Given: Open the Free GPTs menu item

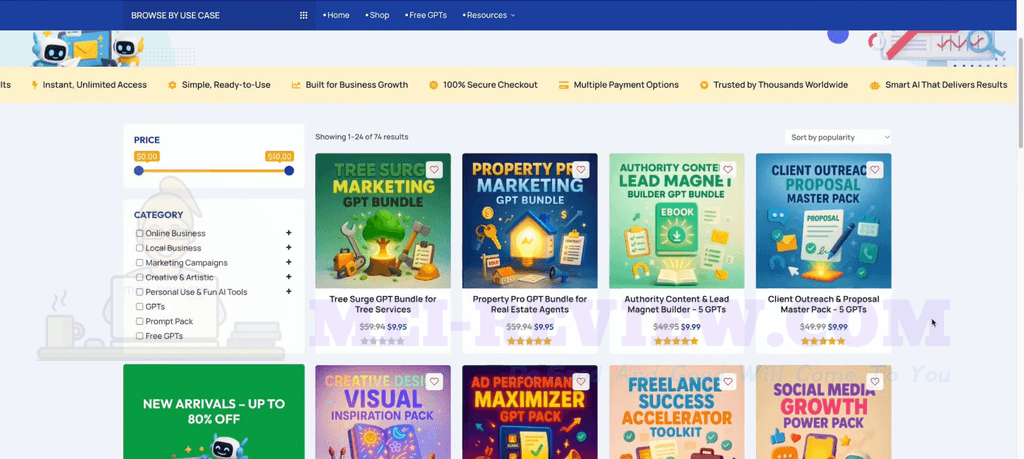Looking at the screenshot, I should coord(426,15).
